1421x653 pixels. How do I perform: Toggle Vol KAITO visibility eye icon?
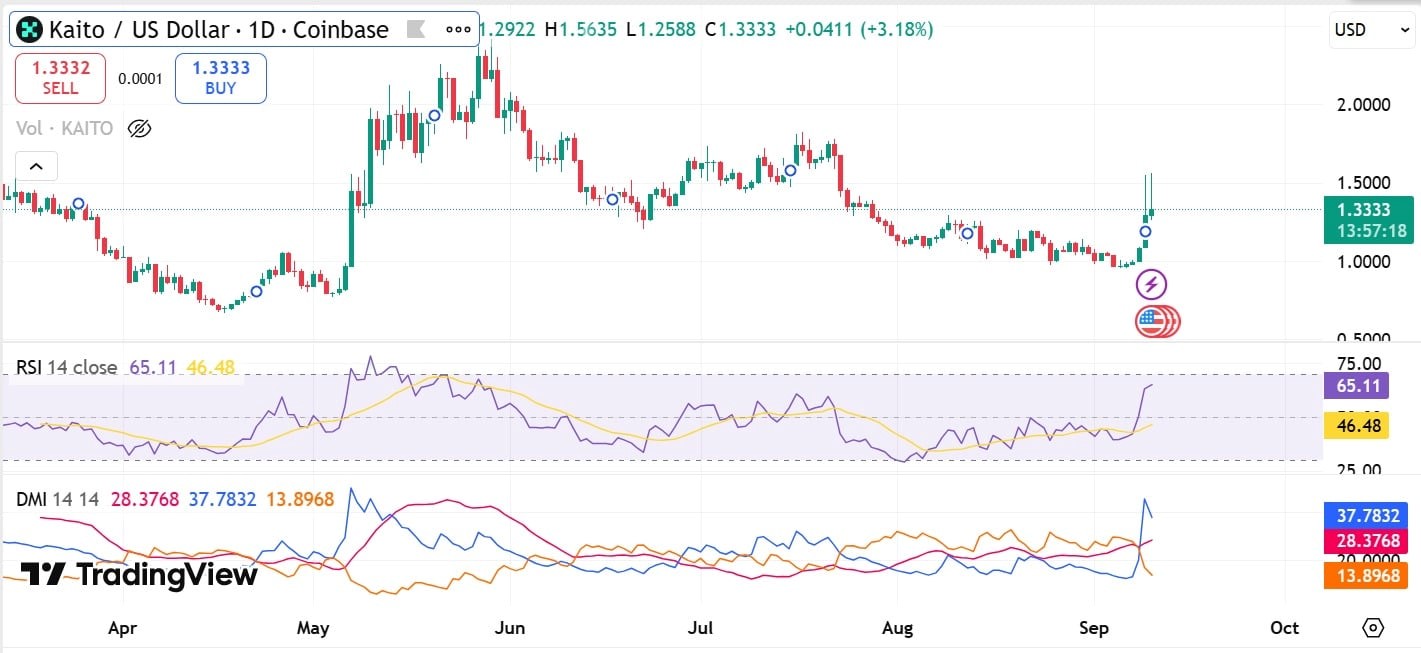pyautogui.click(x=140, y=128)
